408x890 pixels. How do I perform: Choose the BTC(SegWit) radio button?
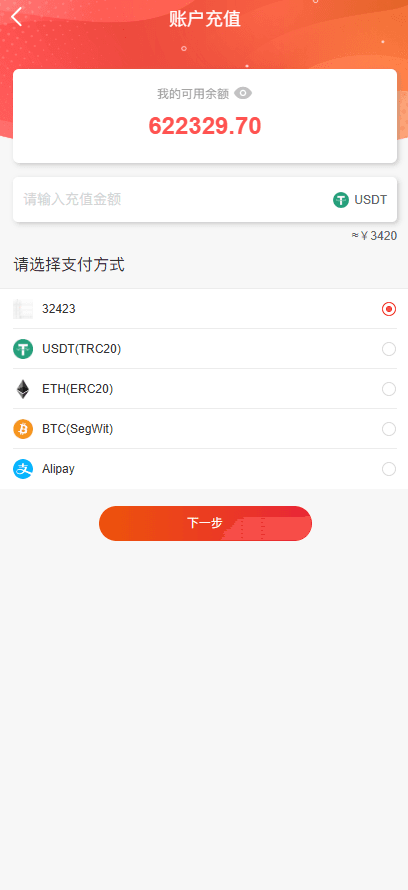(x=389, y=429)
